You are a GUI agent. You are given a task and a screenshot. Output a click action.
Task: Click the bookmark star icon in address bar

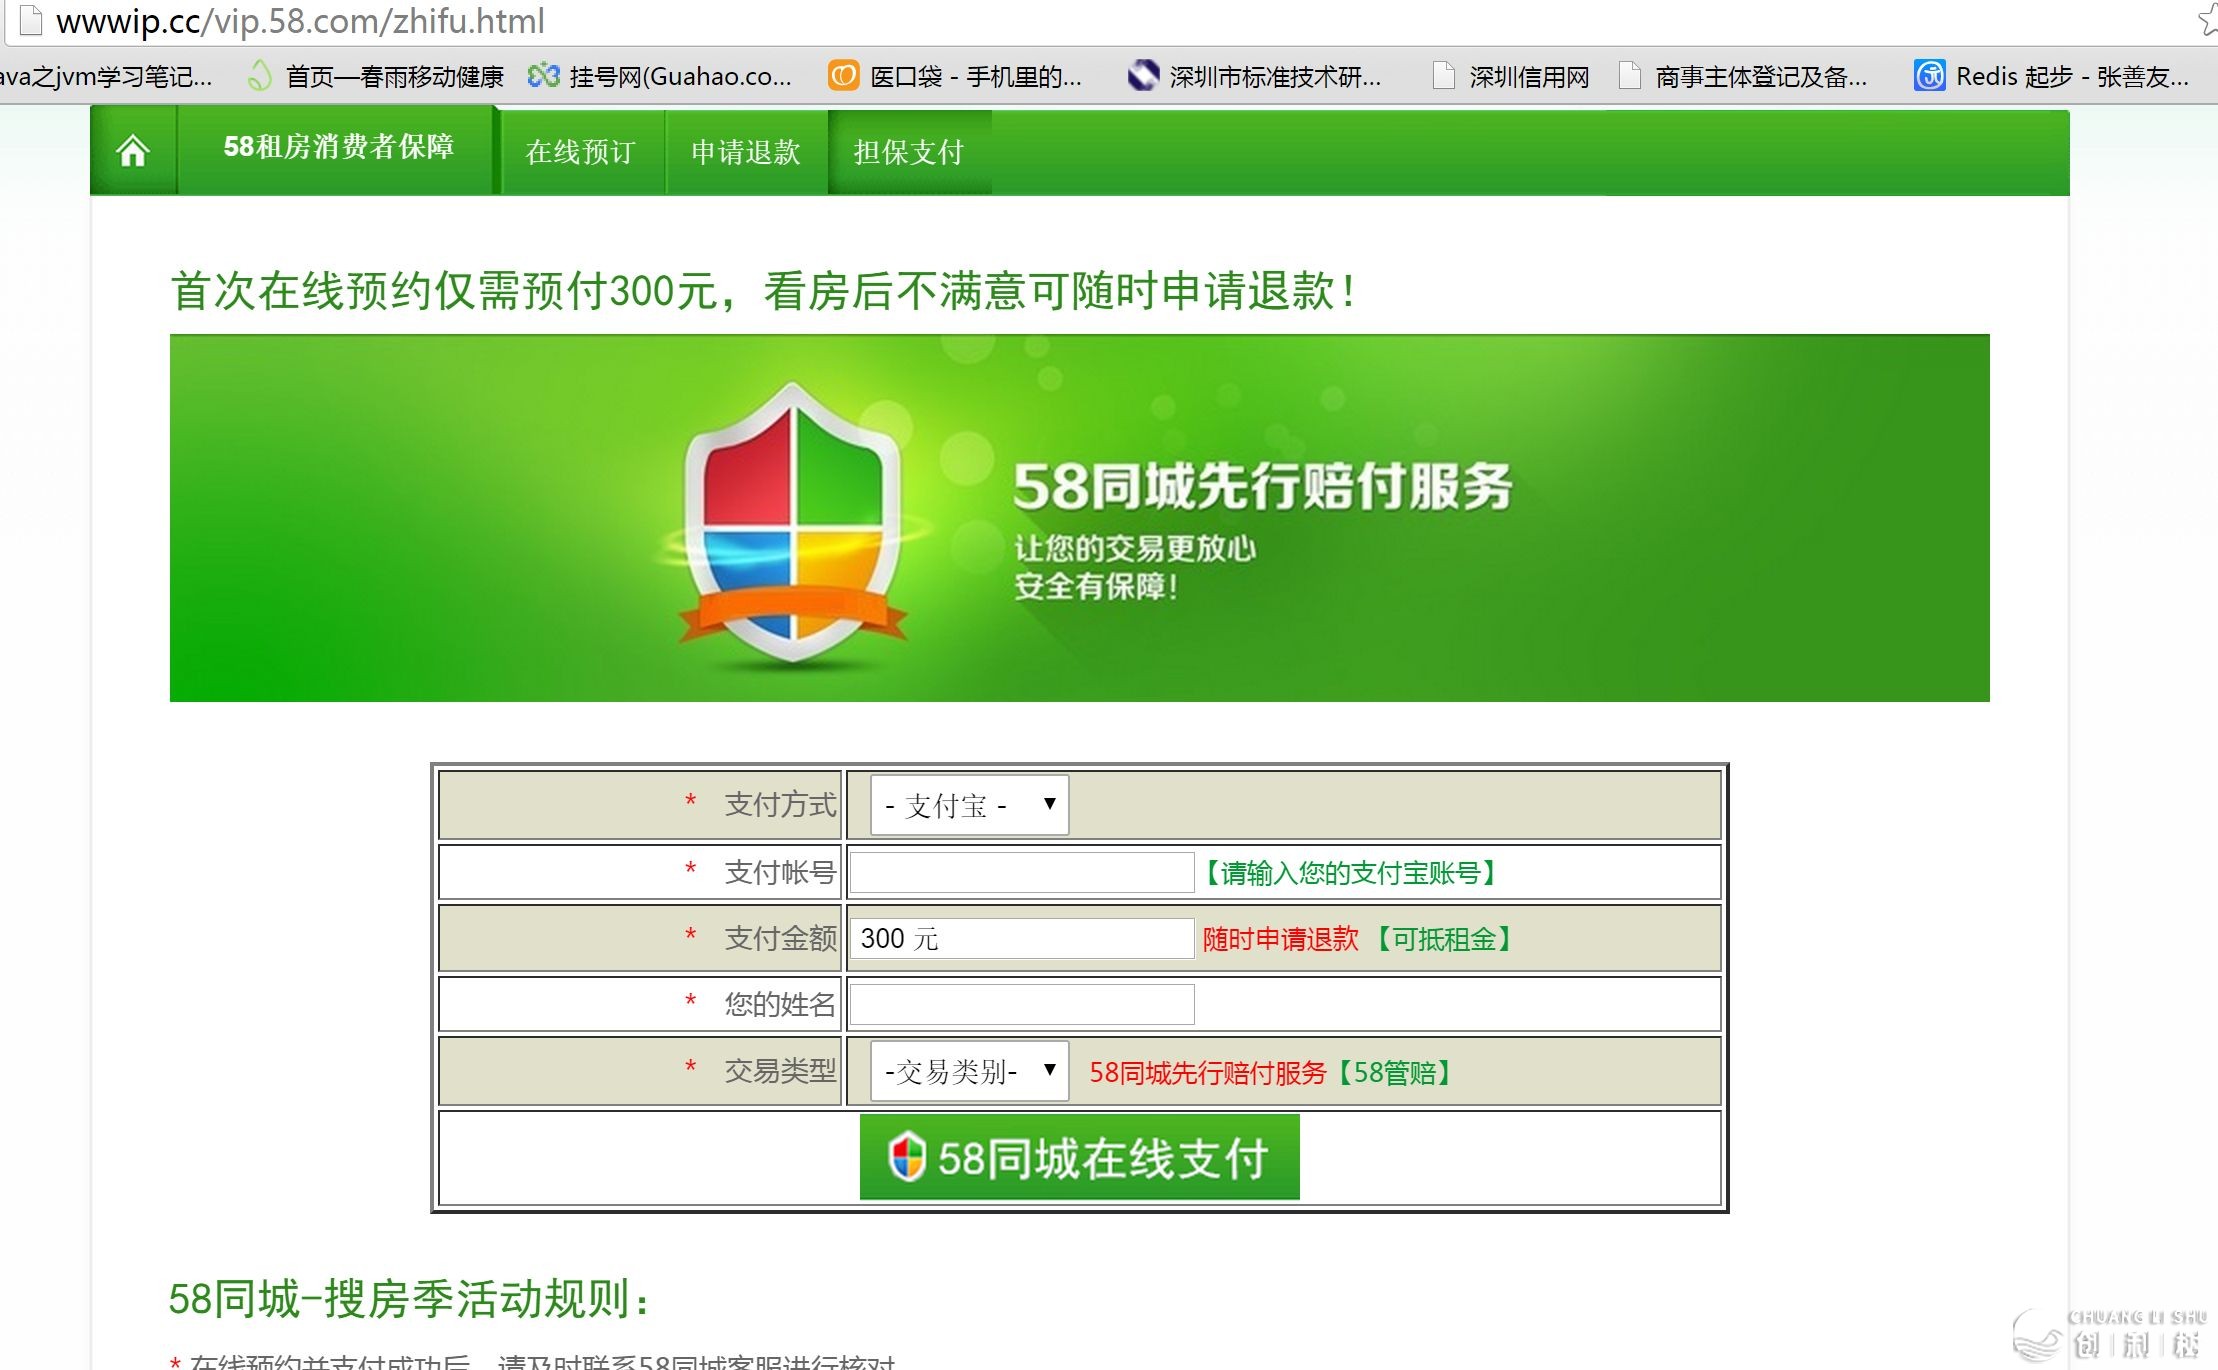point(2208,19)
